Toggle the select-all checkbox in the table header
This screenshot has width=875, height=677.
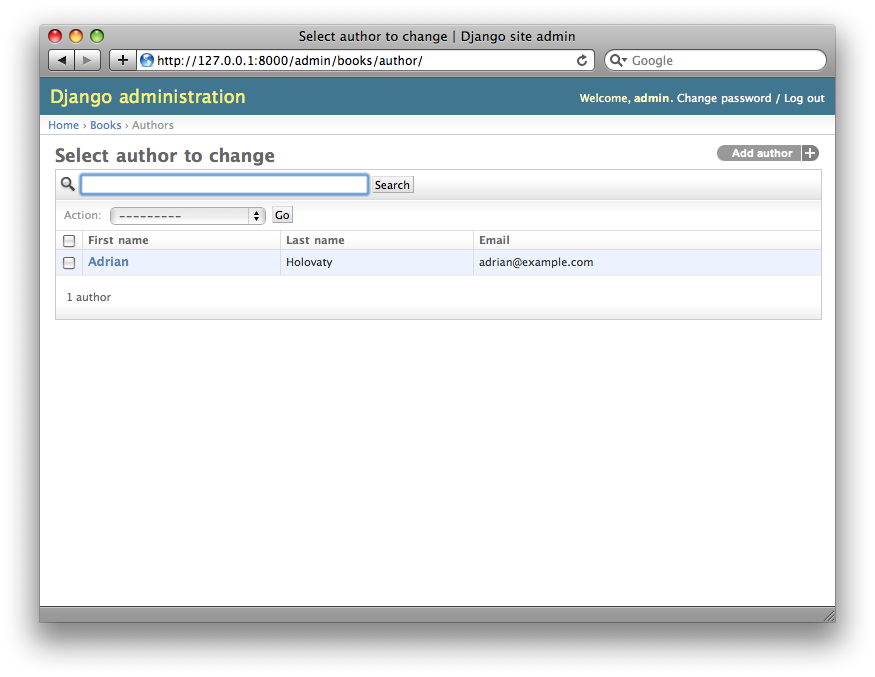pos(69,241)
